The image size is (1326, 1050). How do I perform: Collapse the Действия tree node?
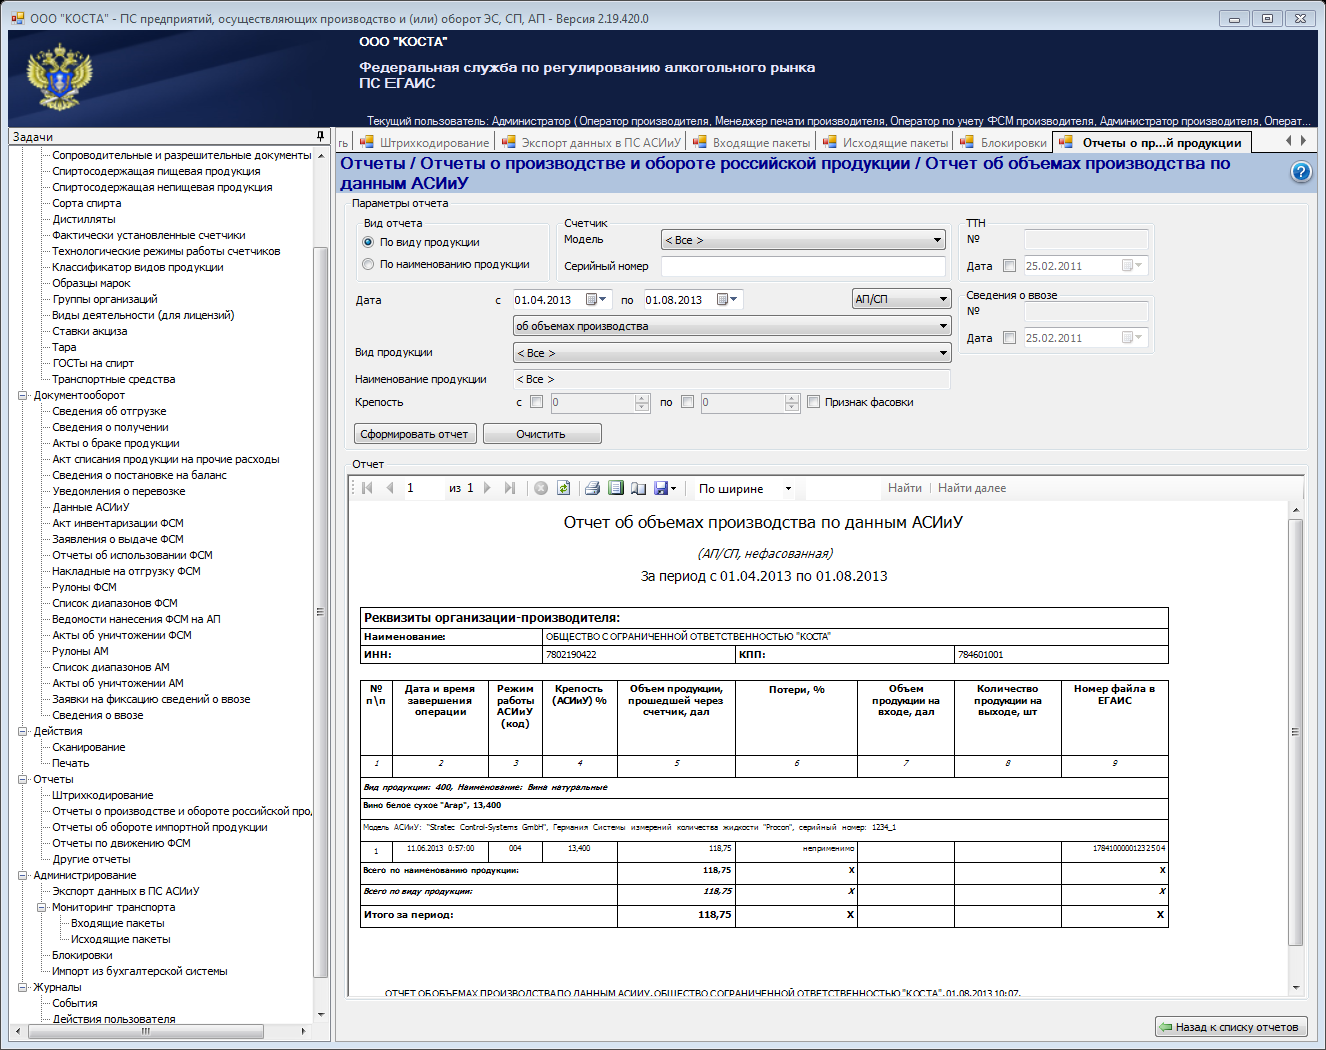[23, 731]
